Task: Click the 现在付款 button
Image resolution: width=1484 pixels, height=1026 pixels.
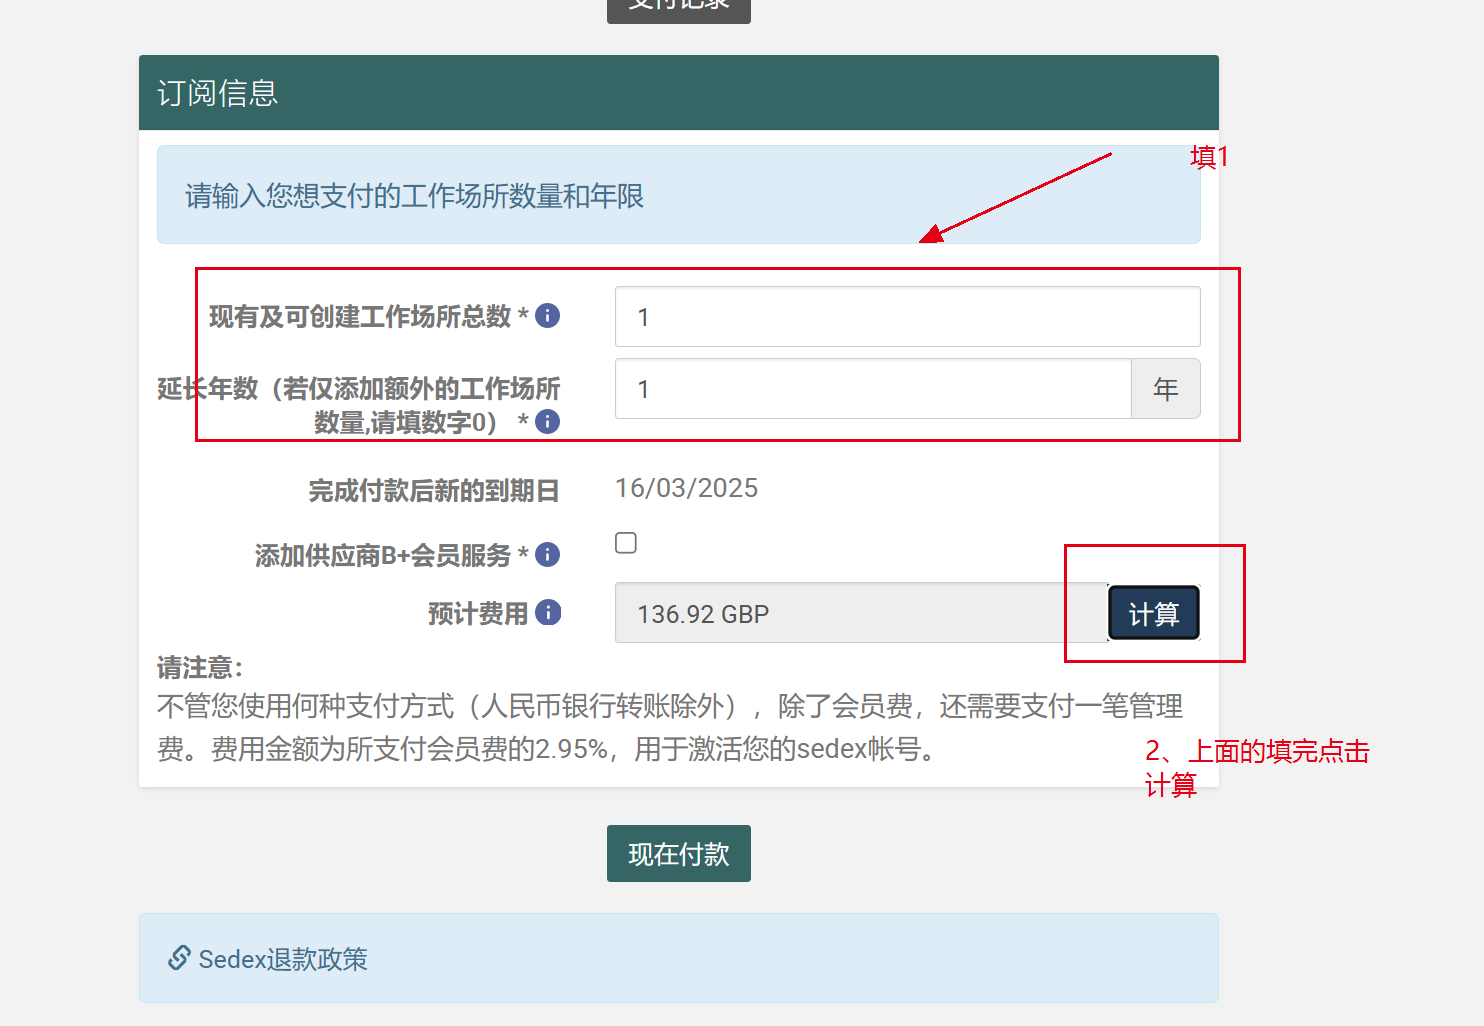Action: (679, 853)
